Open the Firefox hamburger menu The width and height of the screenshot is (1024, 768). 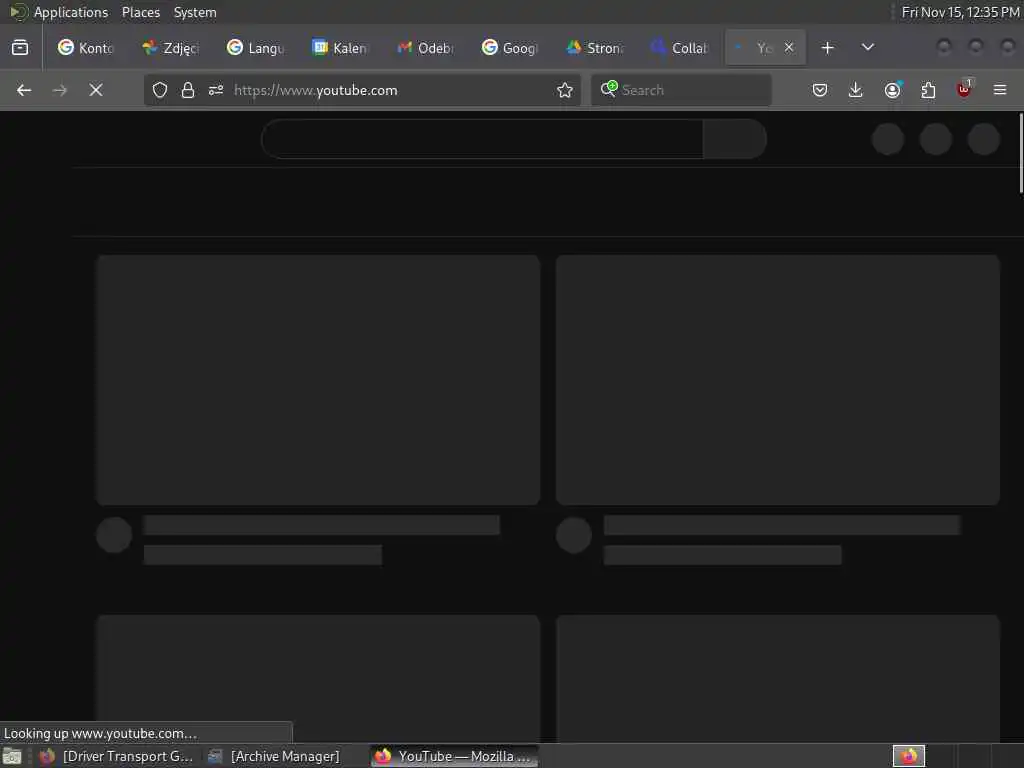(x=1000, y=90)
